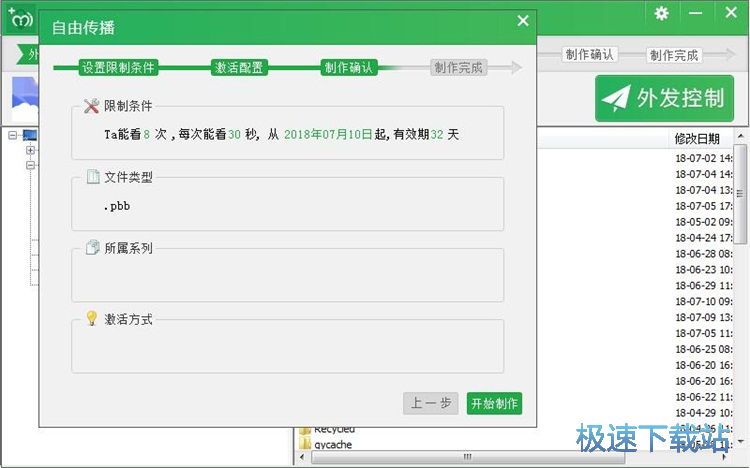Select the 激活配置 step
Image resolution: width=750 pixels, height=468 pixels.
(239, 67)
